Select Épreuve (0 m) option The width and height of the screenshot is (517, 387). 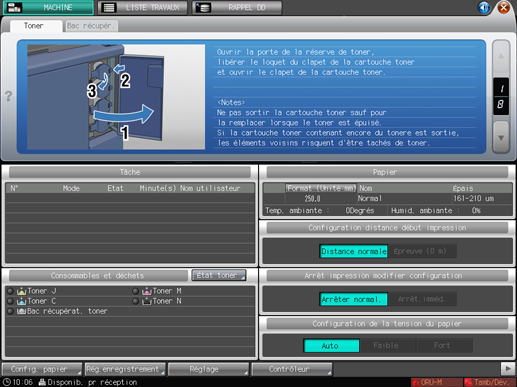click(422, 251)
